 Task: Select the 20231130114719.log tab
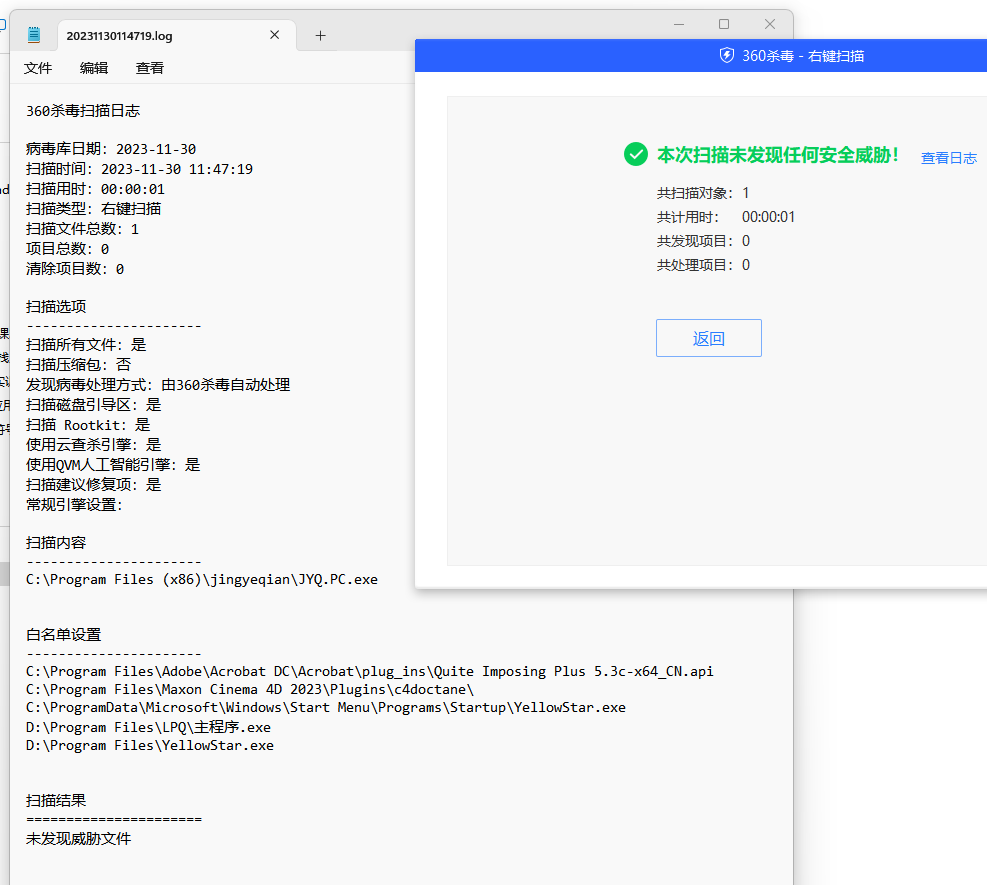176,35
